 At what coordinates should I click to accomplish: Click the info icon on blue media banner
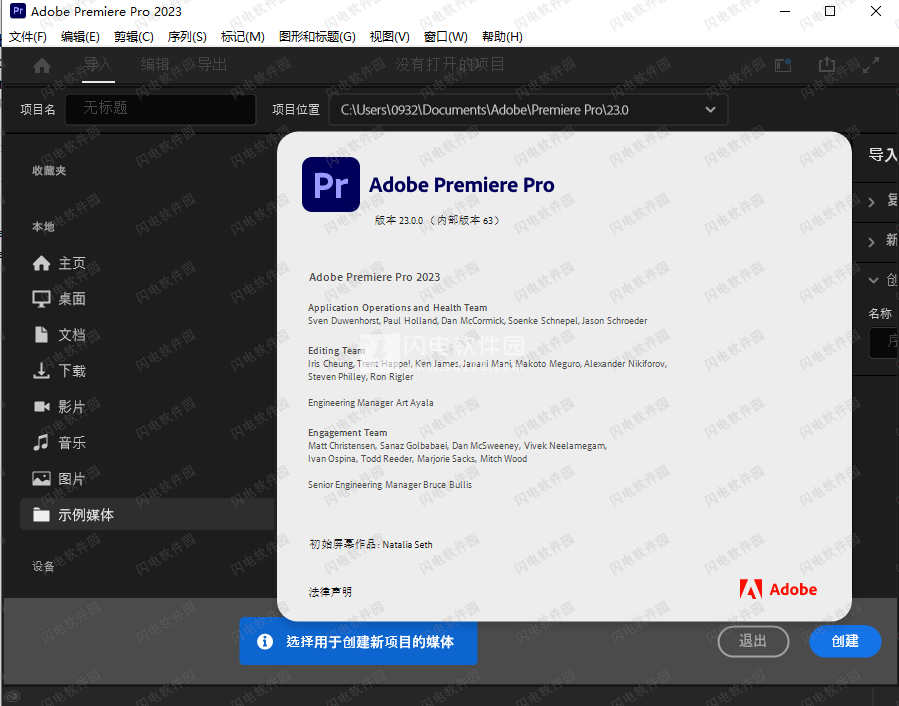pyautogui.click(x=265, y=641)
